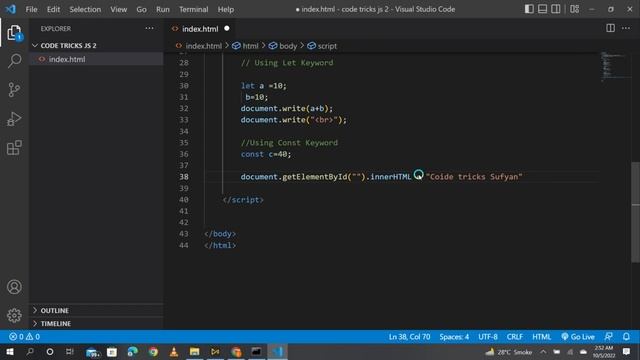
Task: Open Google Chrome from the taskbar
Action: point(153,351)
